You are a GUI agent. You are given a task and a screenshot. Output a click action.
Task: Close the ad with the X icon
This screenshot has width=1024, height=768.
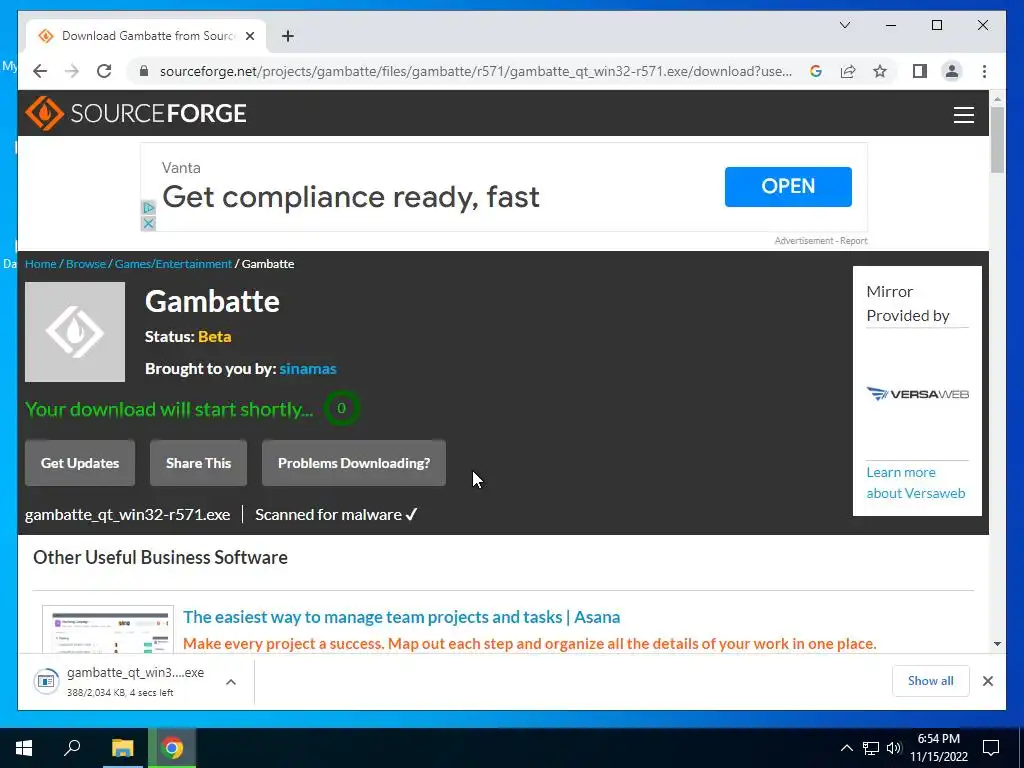point(148,223)
